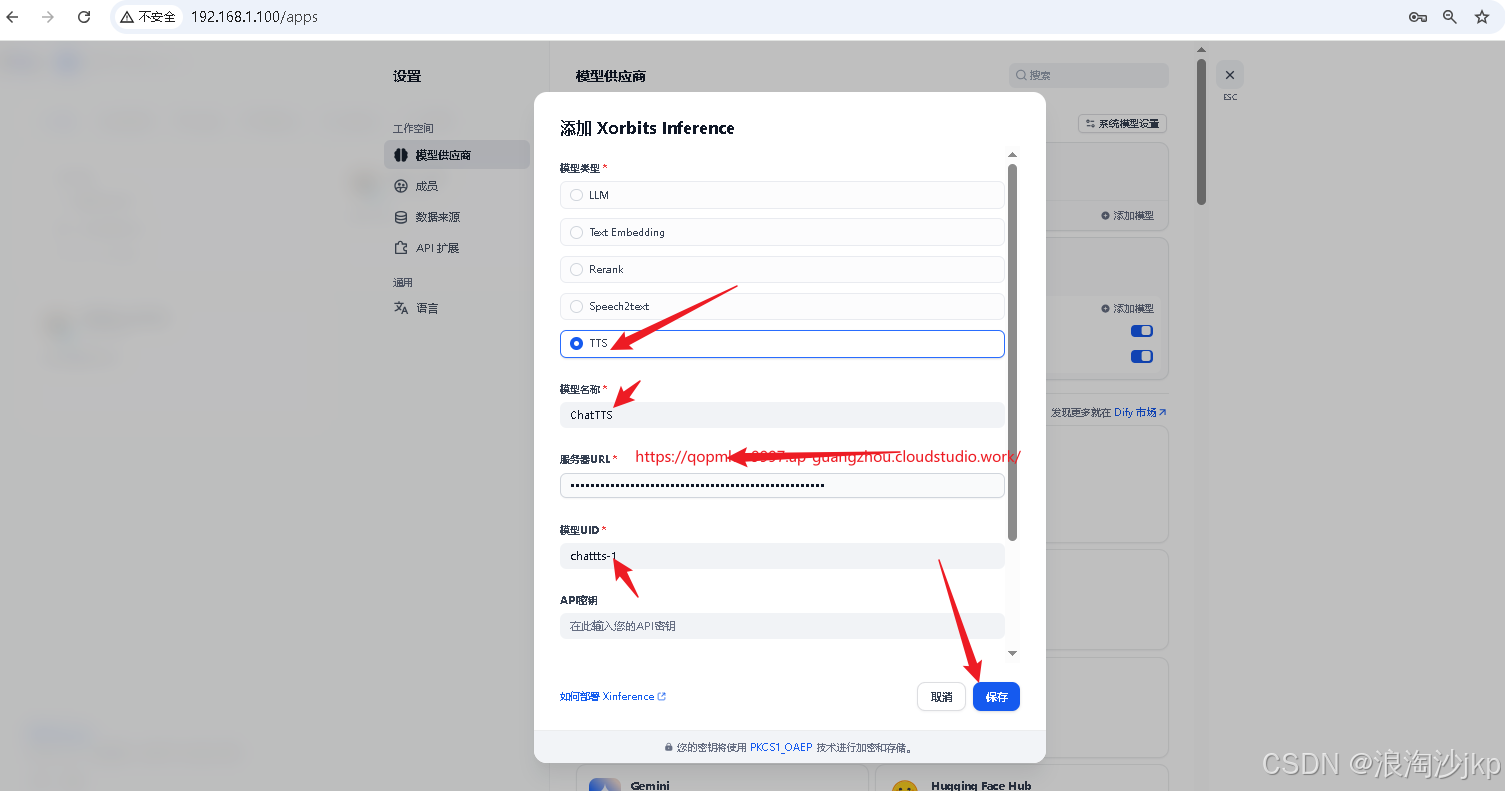Click the lower 添加模型 button
1505x791 pixels.
point(1127,309)
